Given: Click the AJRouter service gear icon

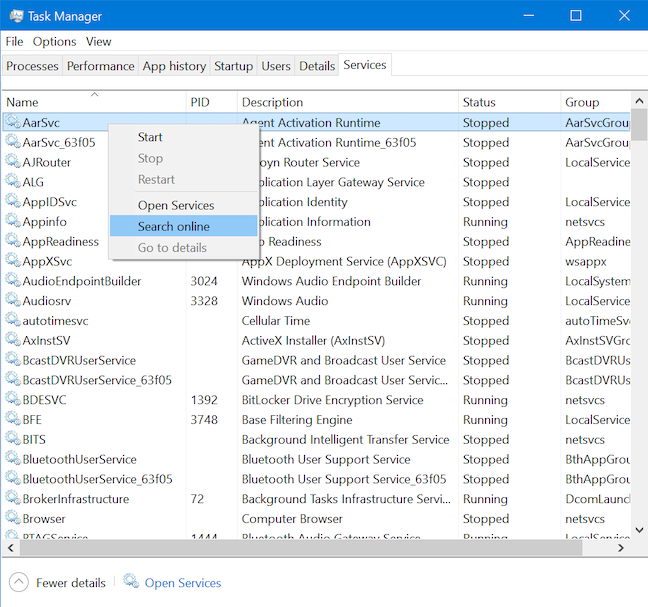Looking at the screenshot, I should coord(13,162).
